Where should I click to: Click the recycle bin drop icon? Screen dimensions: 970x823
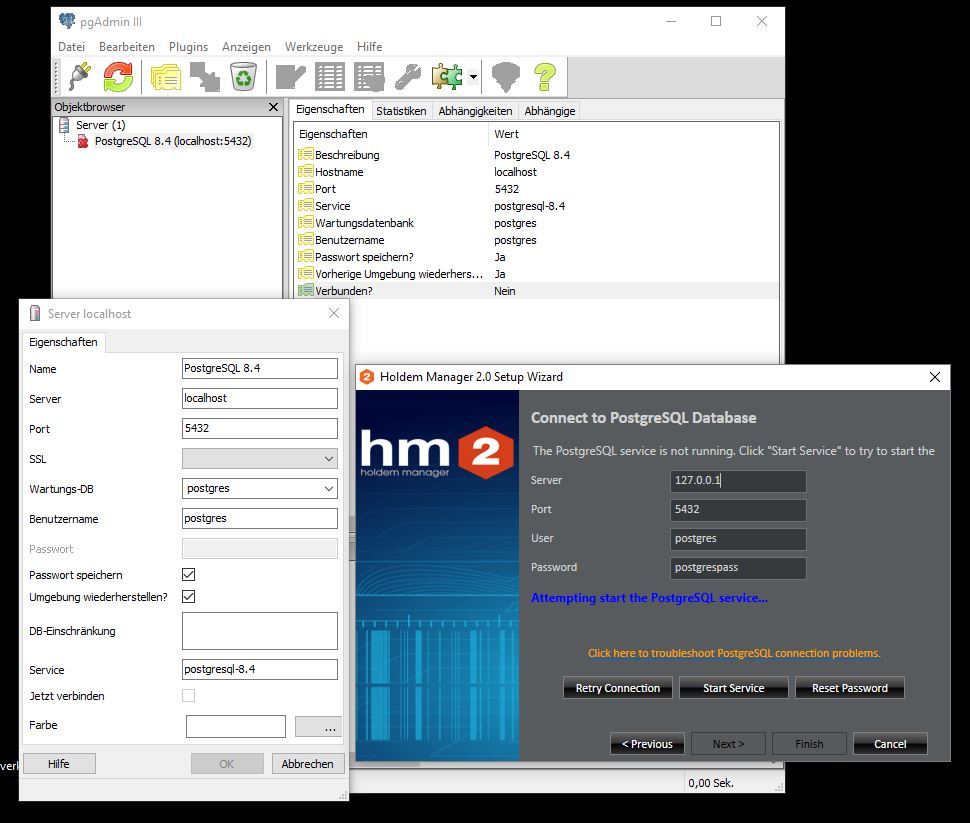coord(243,77)
